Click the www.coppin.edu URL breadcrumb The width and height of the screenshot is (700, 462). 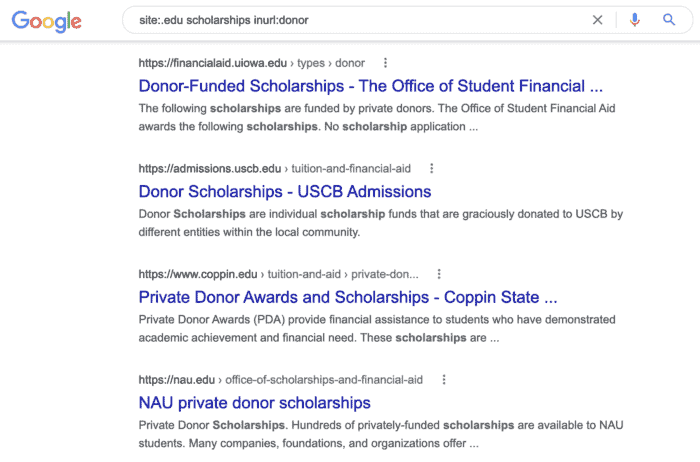tap(279, 274)
